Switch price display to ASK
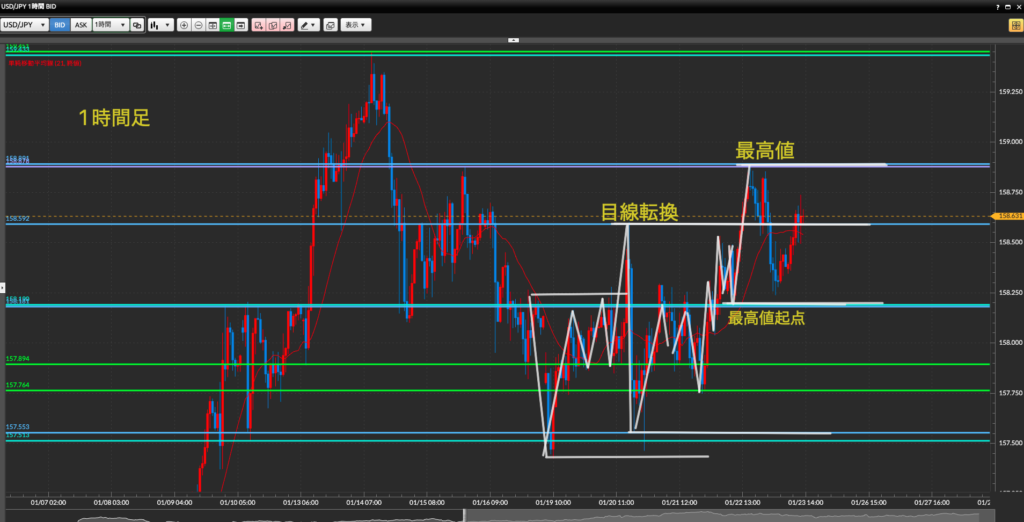 click(80, 24)
